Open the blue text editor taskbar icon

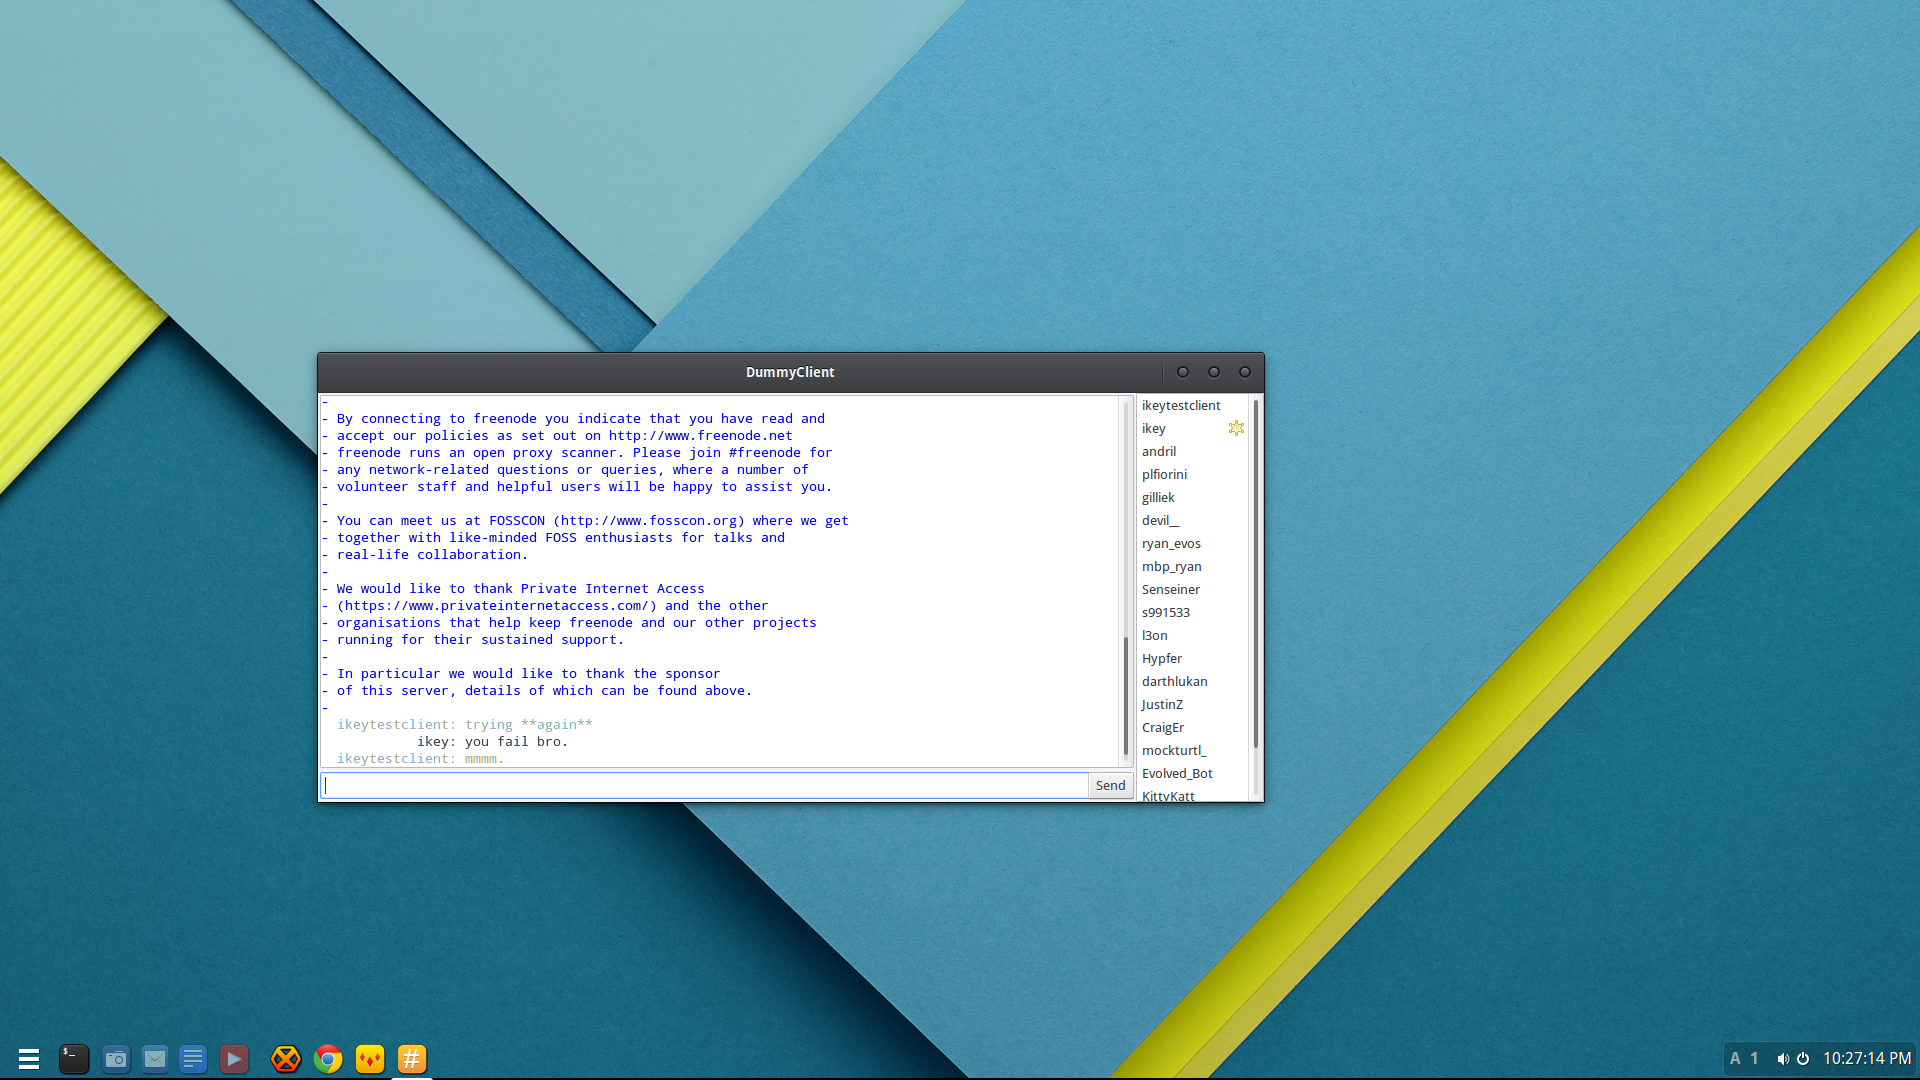click(x=193, y=1058)
